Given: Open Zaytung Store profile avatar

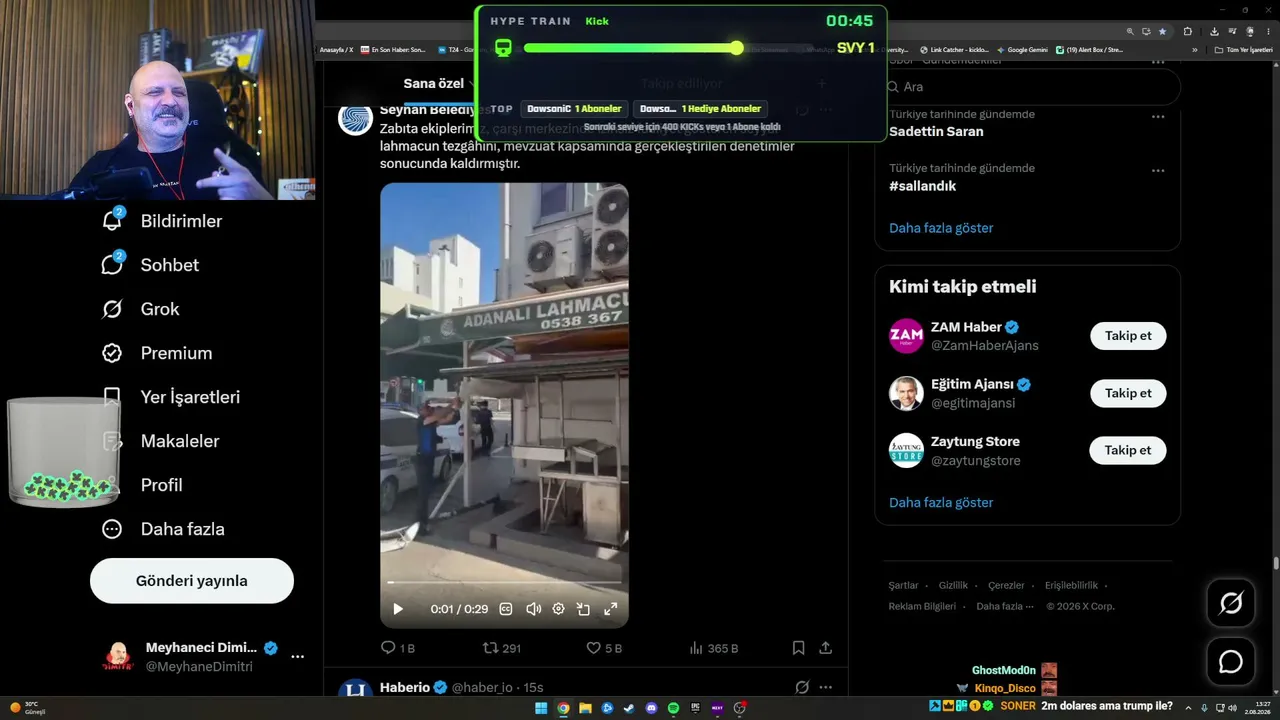Looking at the screenshot, I should (x=906, y=450).
